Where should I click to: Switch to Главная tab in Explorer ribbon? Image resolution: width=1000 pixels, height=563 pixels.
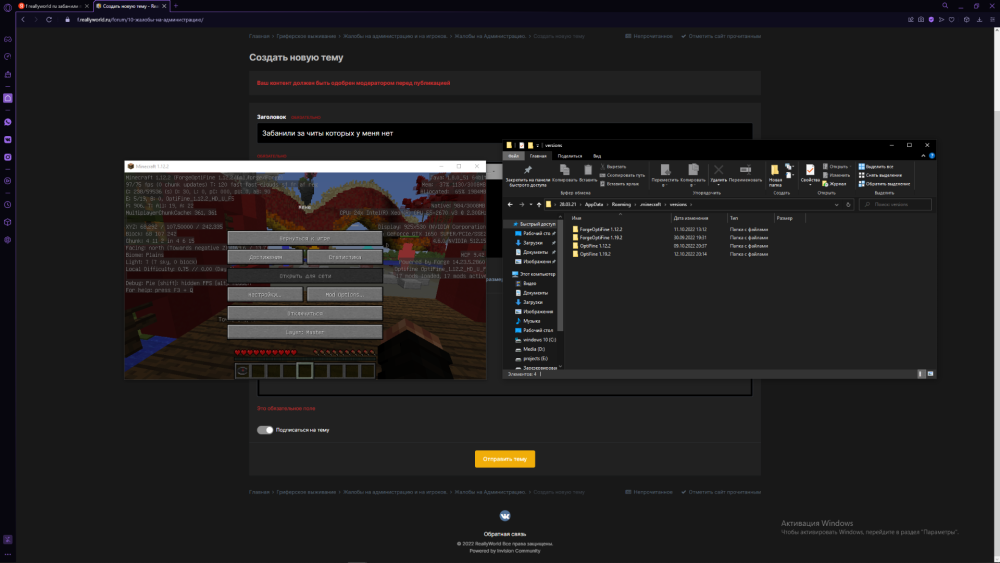pos(538,156)
